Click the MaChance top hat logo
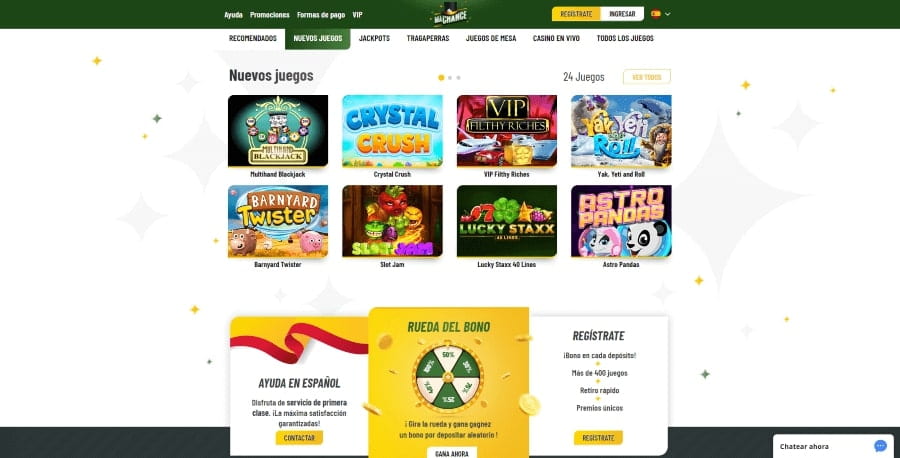The height and width of the screenshot is (458, 900). pos(451,14)
